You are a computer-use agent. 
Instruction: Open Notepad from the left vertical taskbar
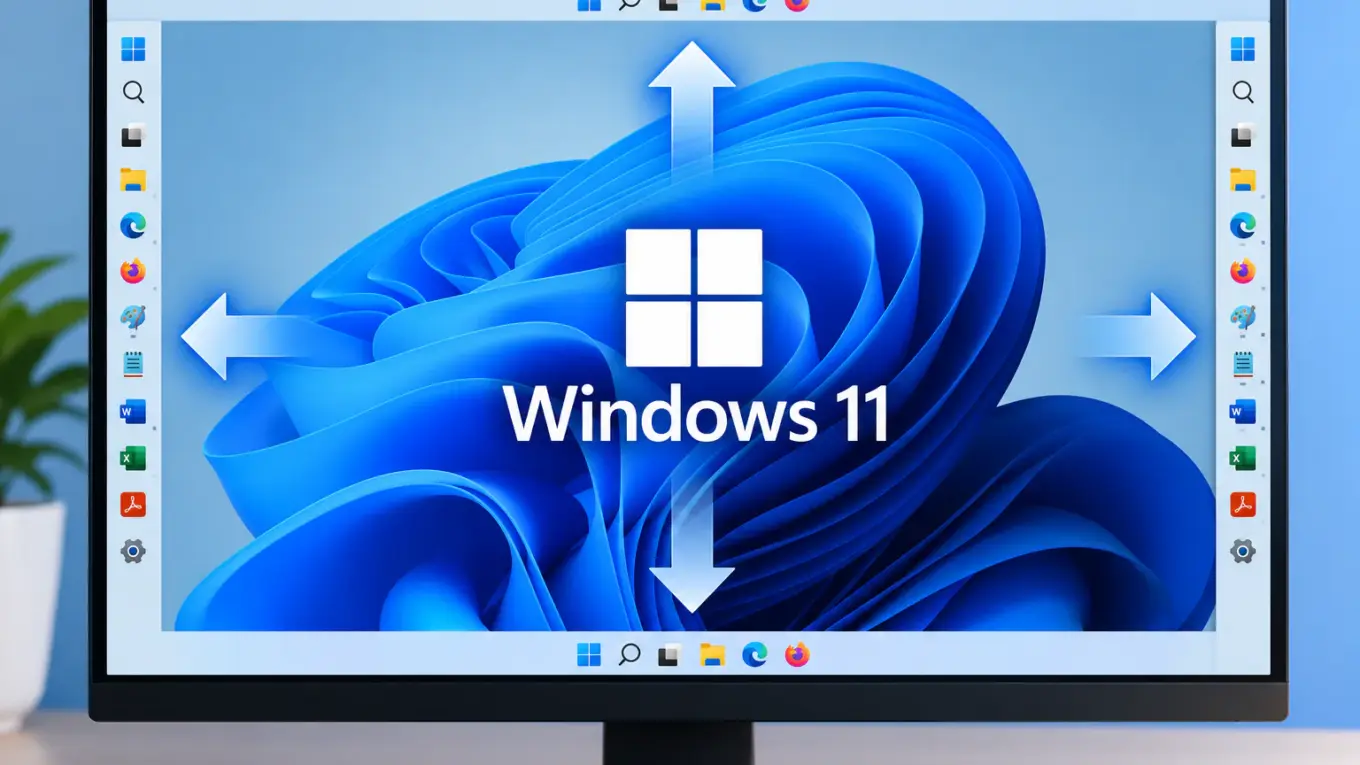(x=133, y=364)
